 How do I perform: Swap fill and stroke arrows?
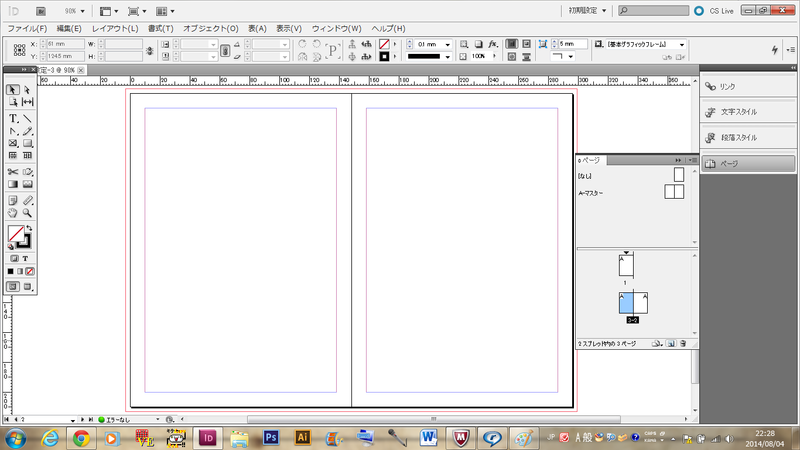[29, 228]
